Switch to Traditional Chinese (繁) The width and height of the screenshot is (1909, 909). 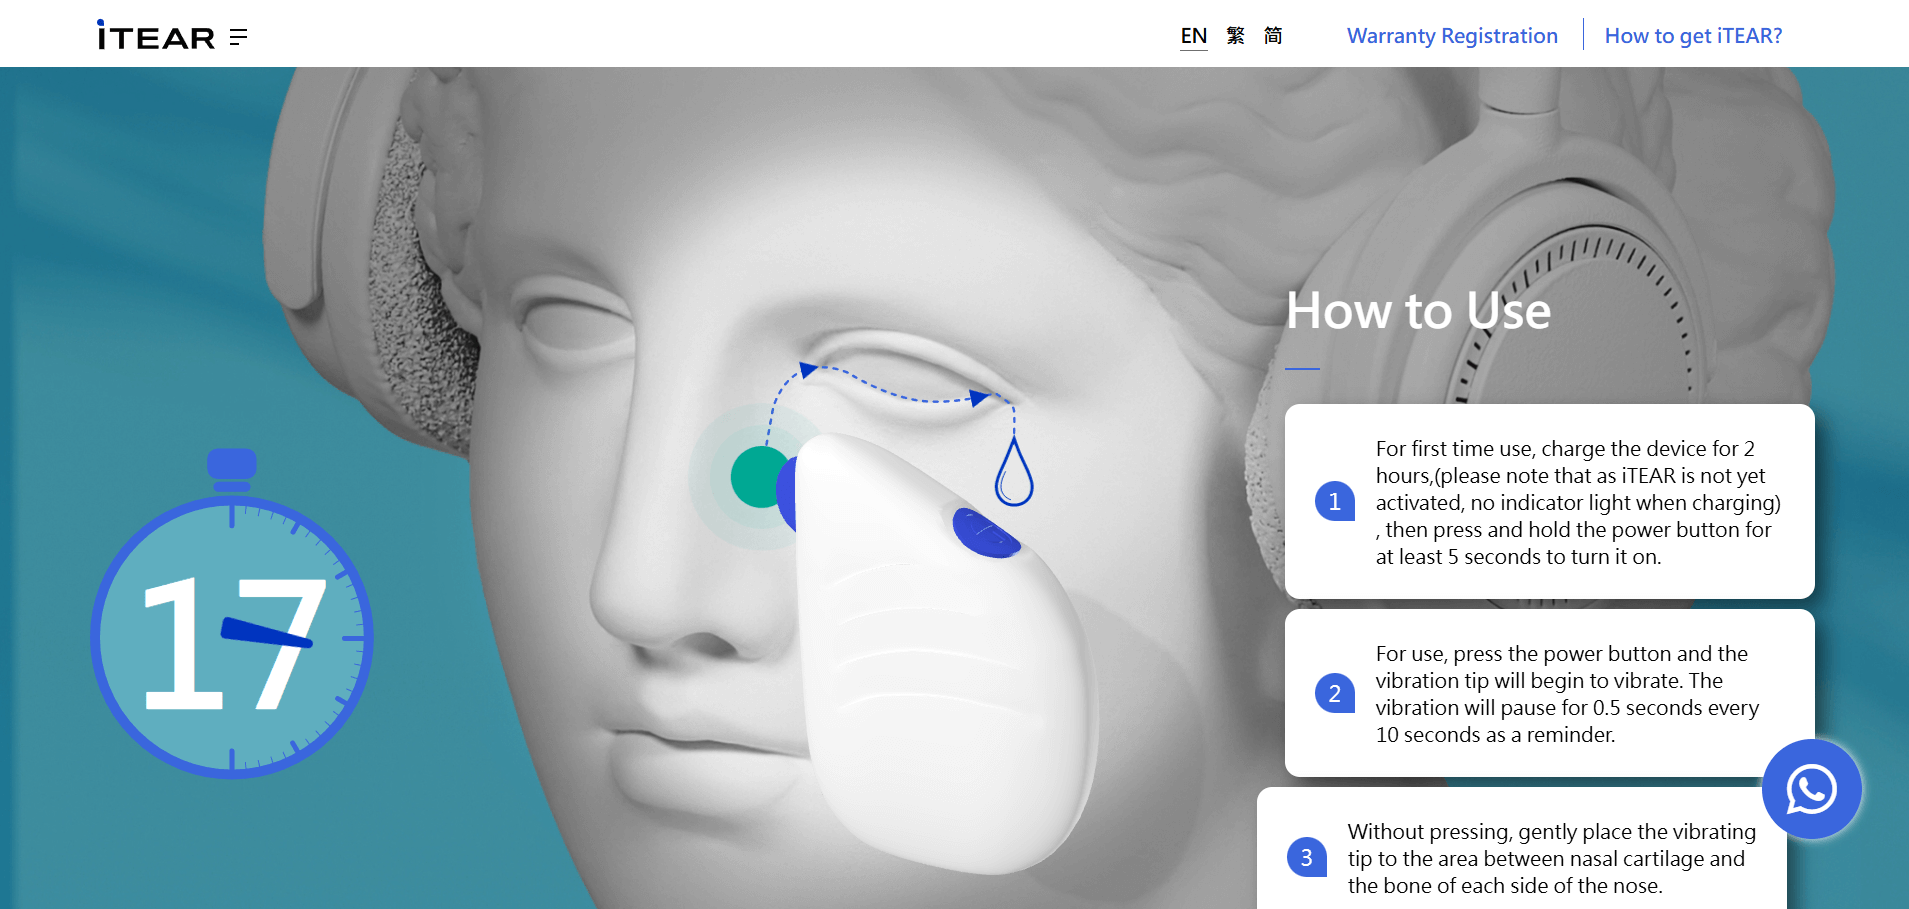[1236, 36]
